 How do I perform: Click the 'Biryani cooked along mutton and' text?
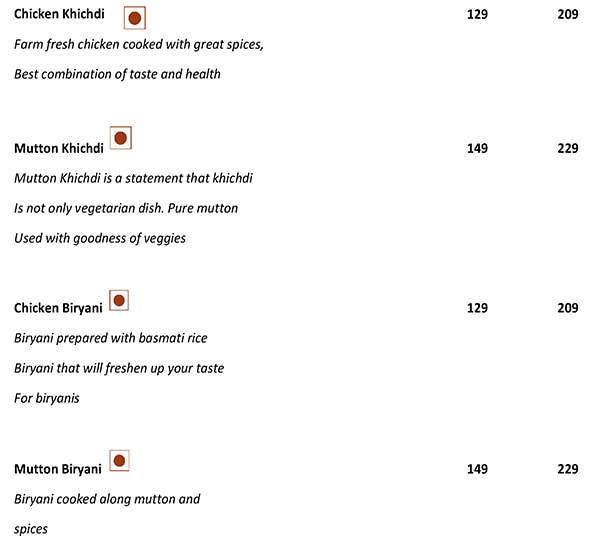point(107,499)
